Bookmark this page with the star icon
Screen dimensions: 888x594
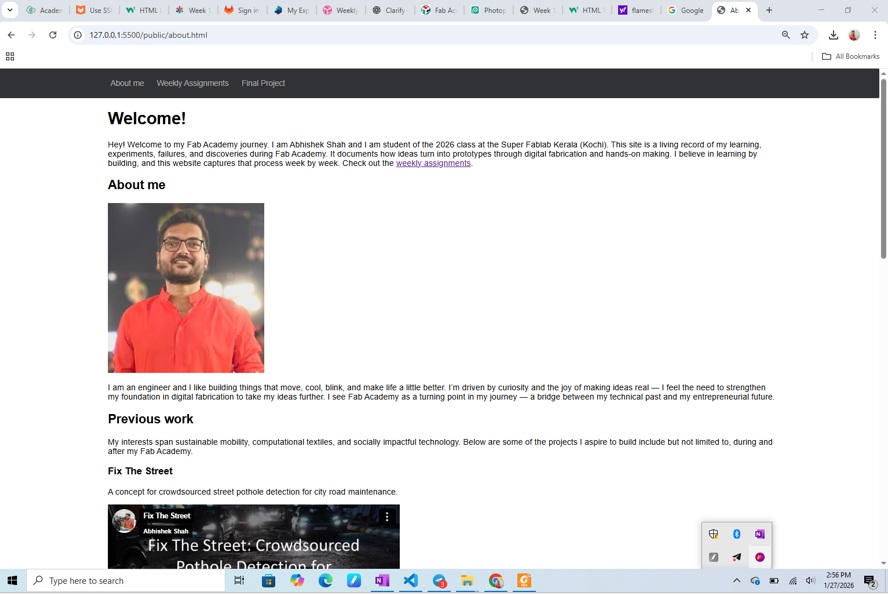coord(804,35)
